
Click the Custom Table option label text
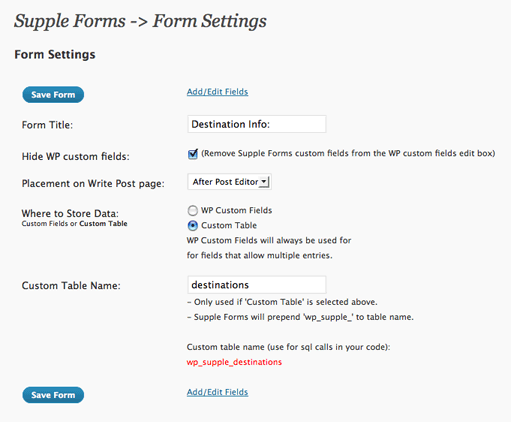pos(229,225)
